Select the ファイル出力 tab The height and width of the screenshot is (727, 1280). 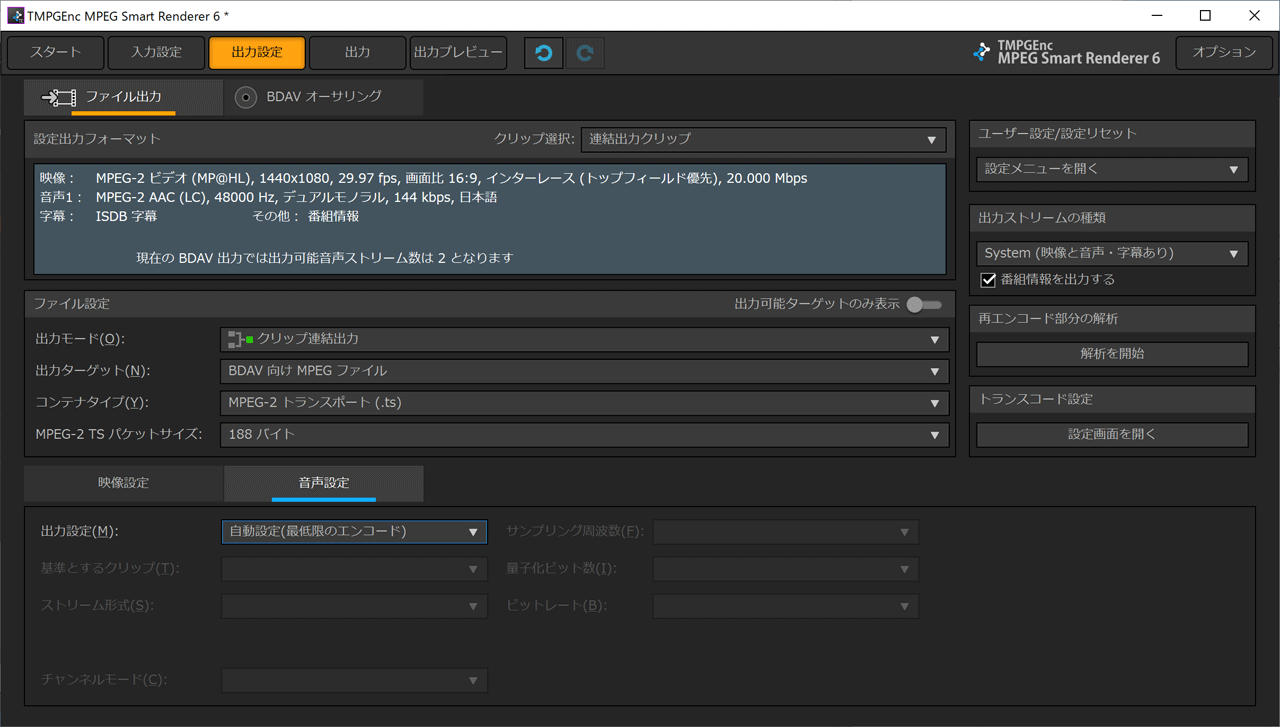point(124,97)
